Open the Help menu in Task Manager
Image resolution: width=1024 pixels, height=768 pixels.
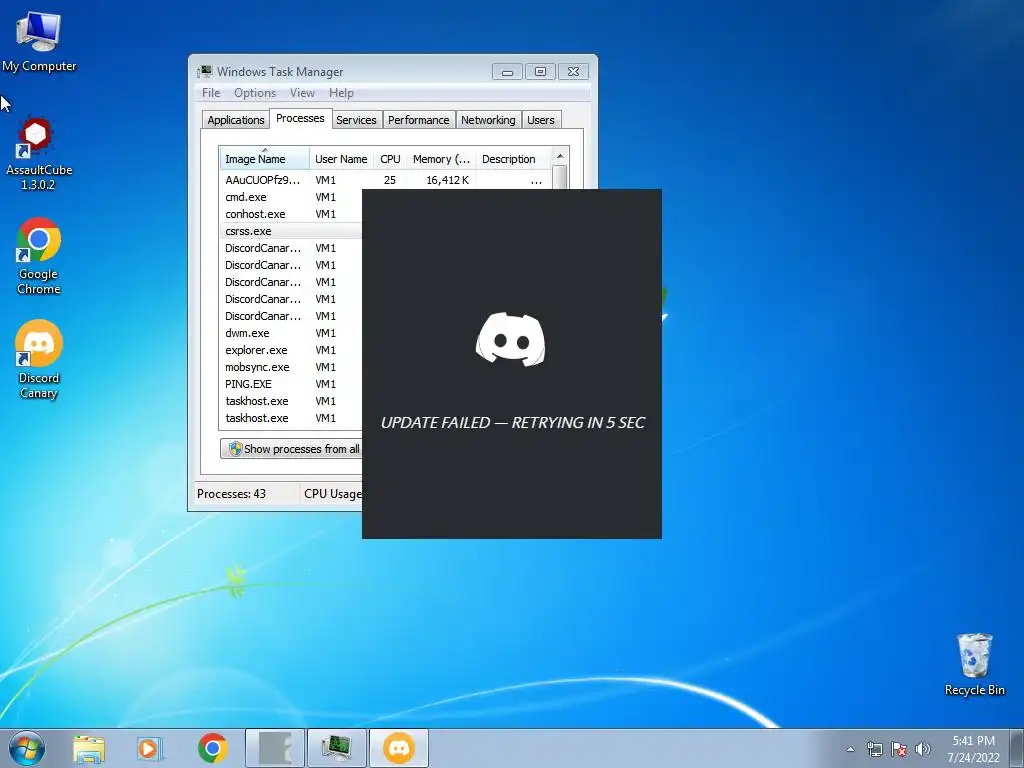pyautogui.click(x=341, y=93)
